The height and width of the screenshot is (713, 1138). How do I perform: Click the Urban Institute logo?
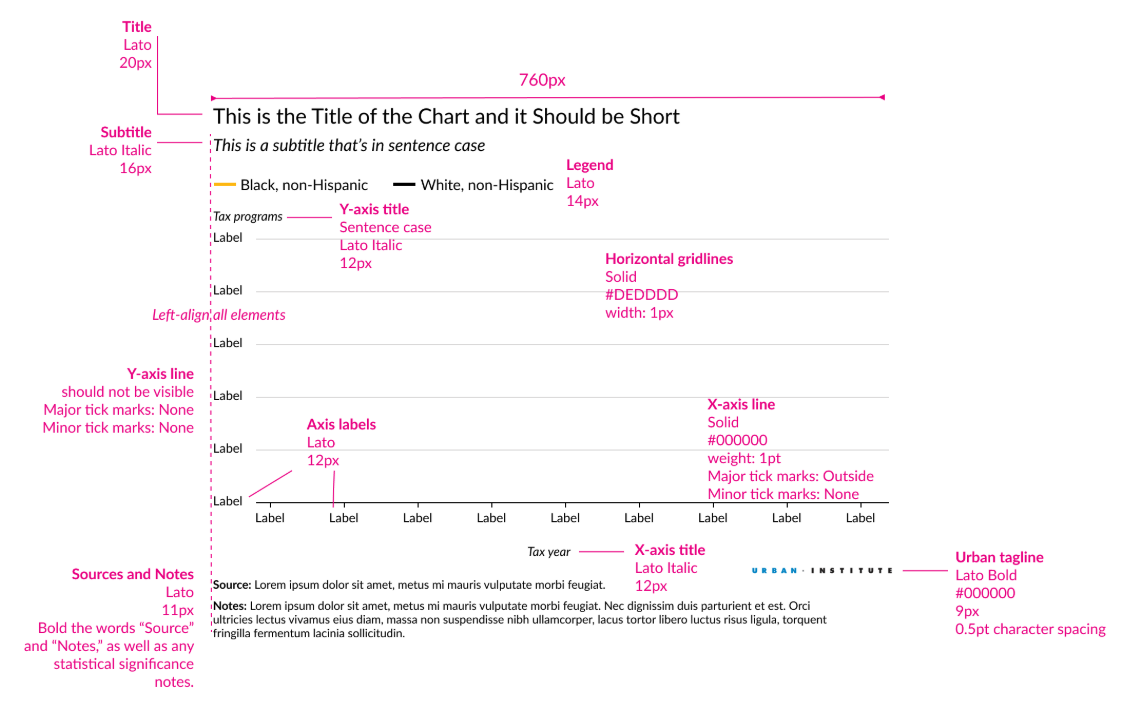pos(822,570)
